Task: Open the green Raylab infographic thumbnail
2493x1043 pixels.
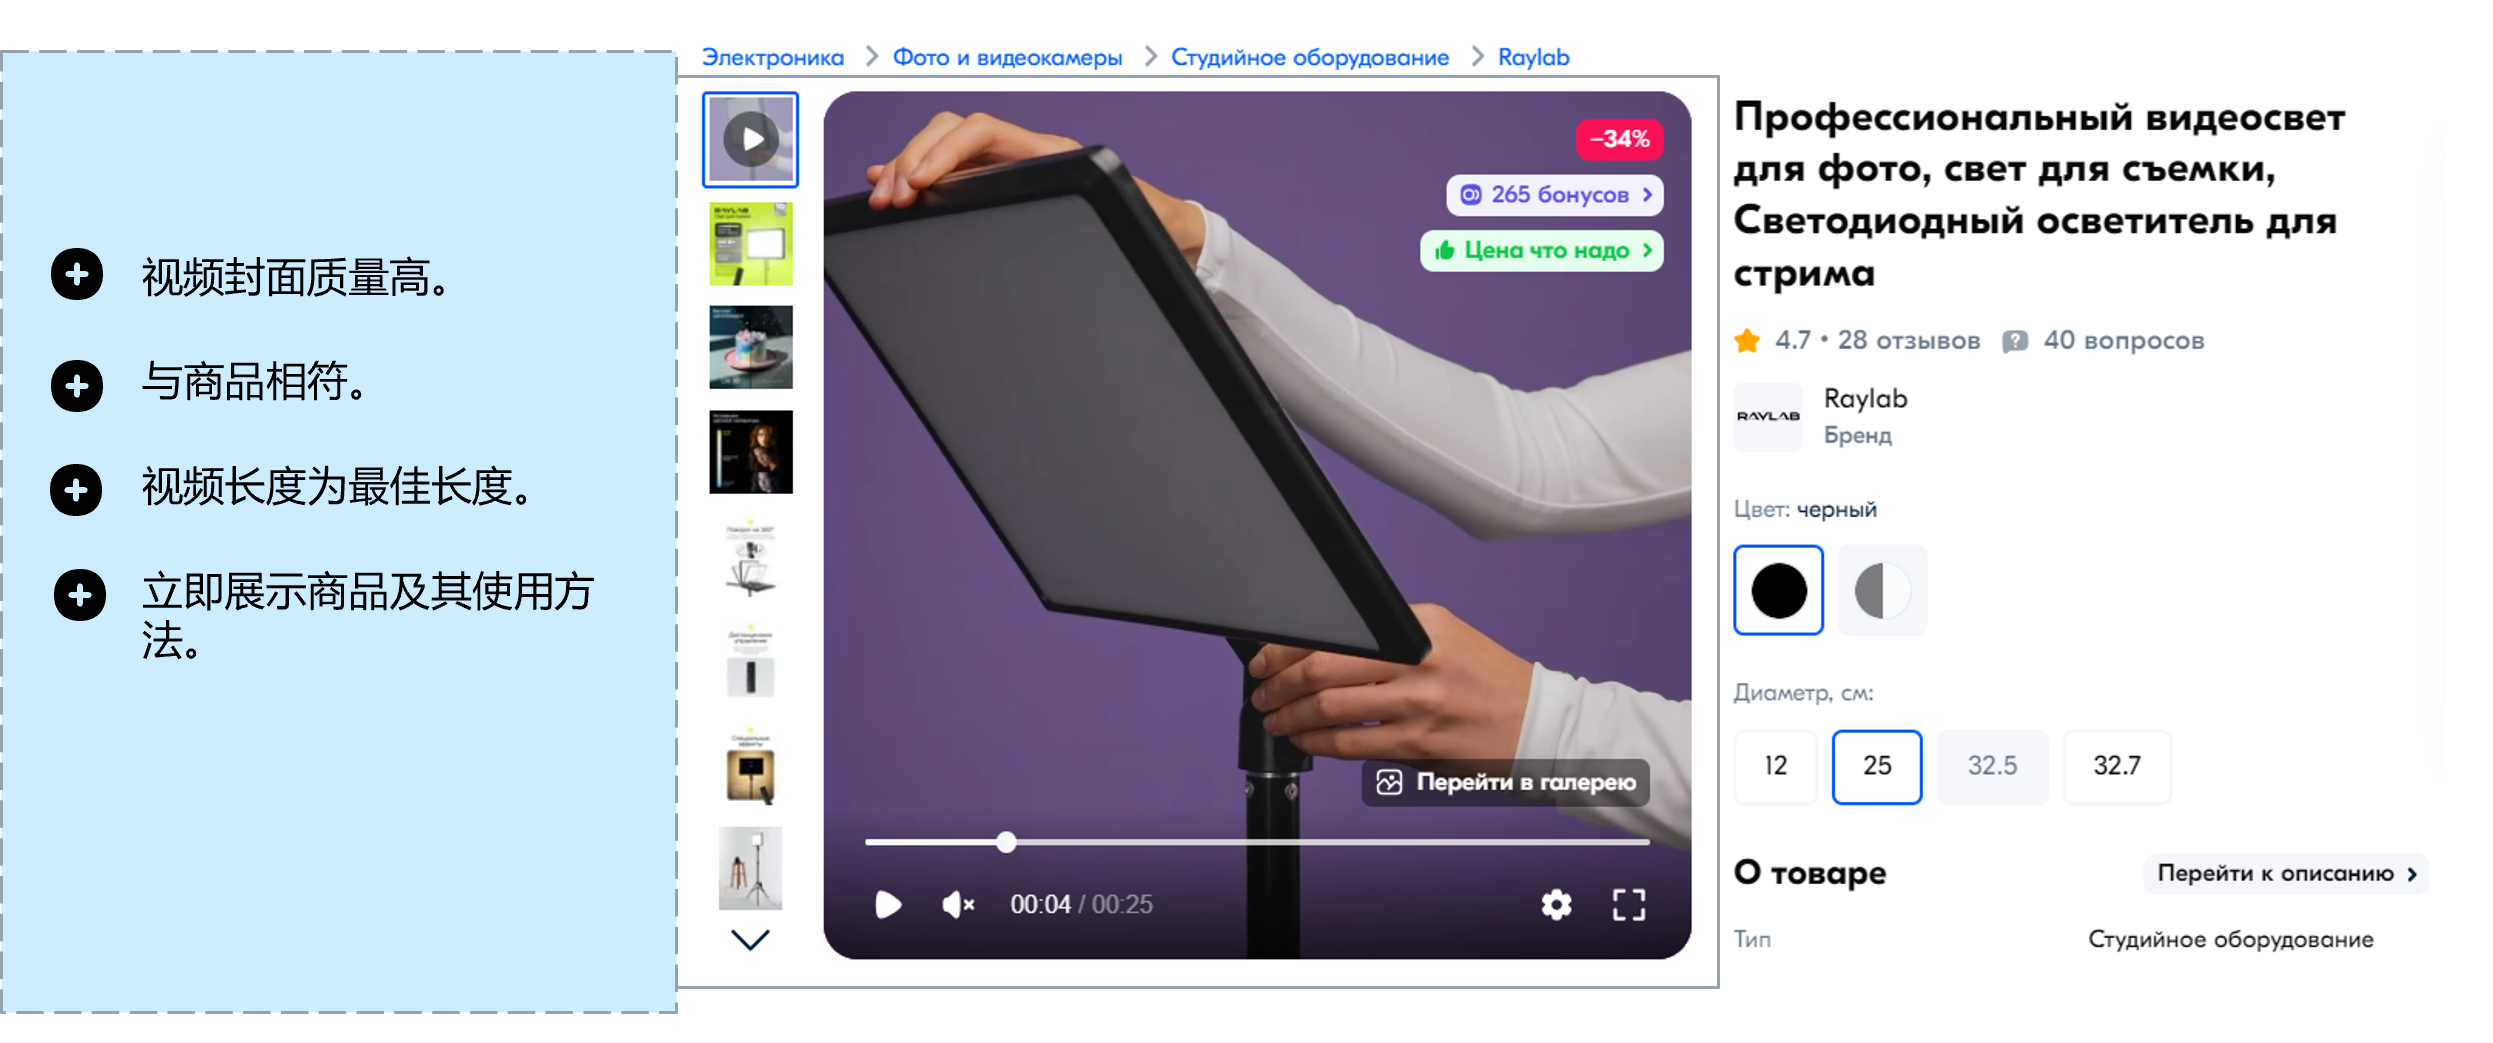Action: pos(751,244)
